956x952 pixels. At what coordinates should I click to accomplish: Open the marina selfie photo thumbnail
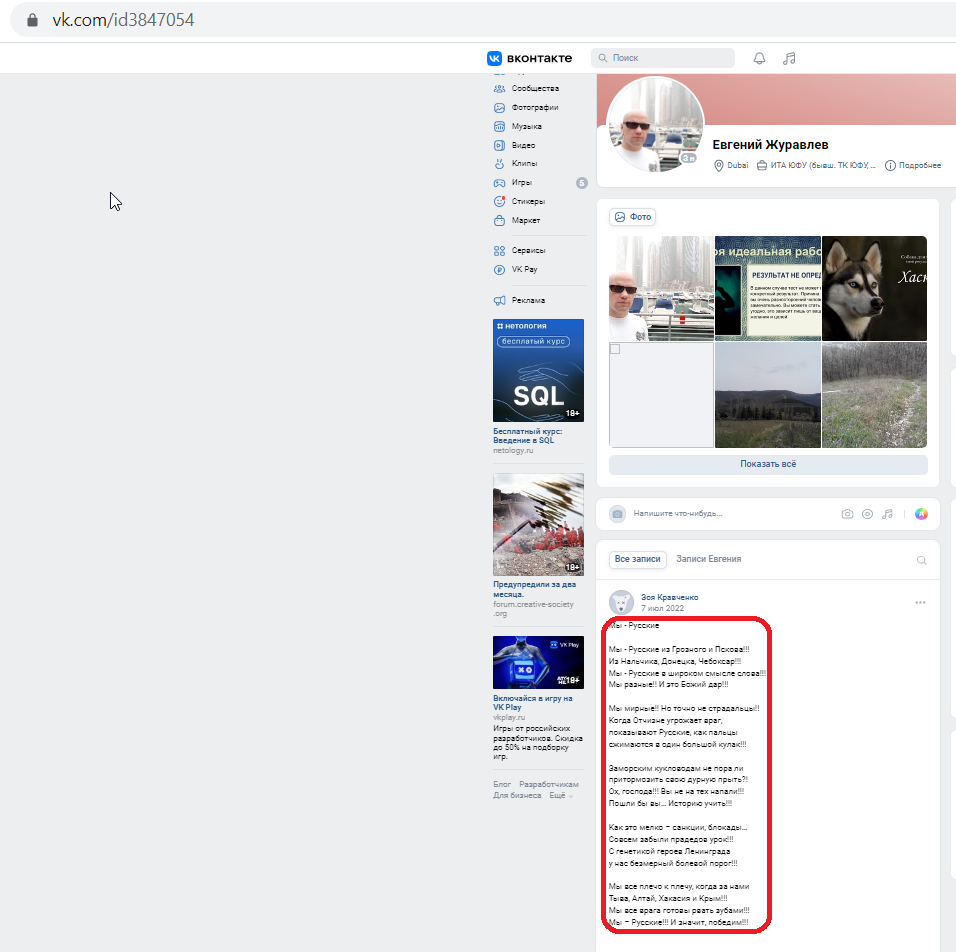(662, 288)
